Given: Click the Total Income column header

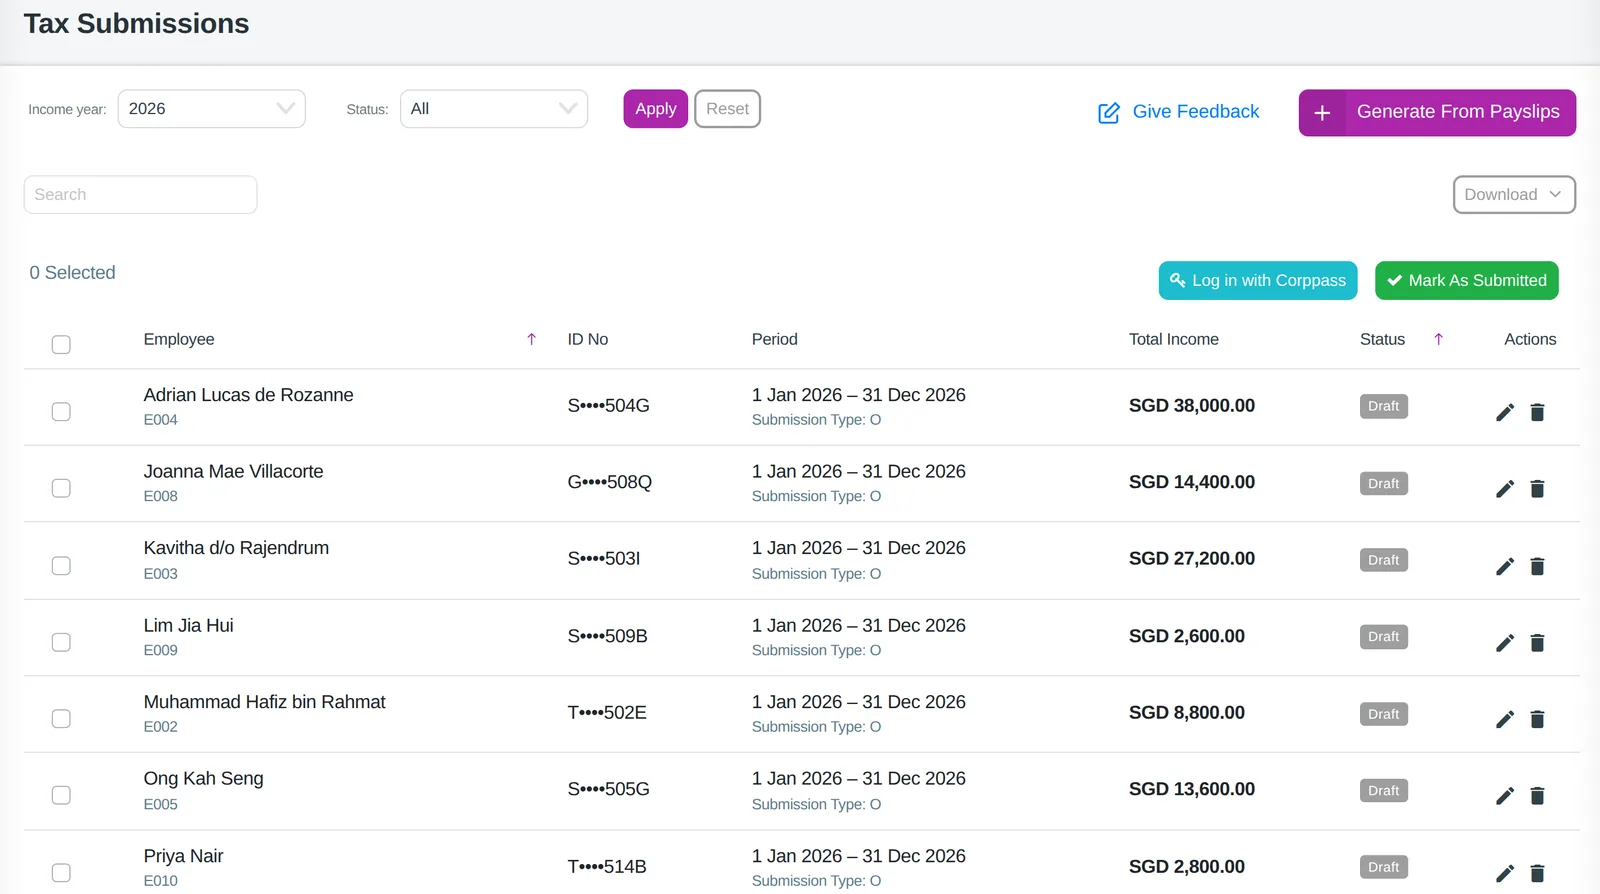Looking at the screenshot, I should [1174, 340].
